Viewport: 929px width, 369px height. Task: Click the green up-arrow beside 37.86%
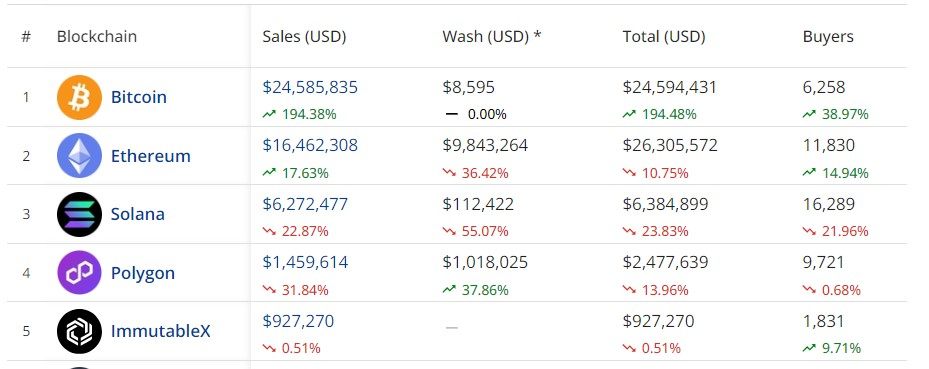pos(449,290)
